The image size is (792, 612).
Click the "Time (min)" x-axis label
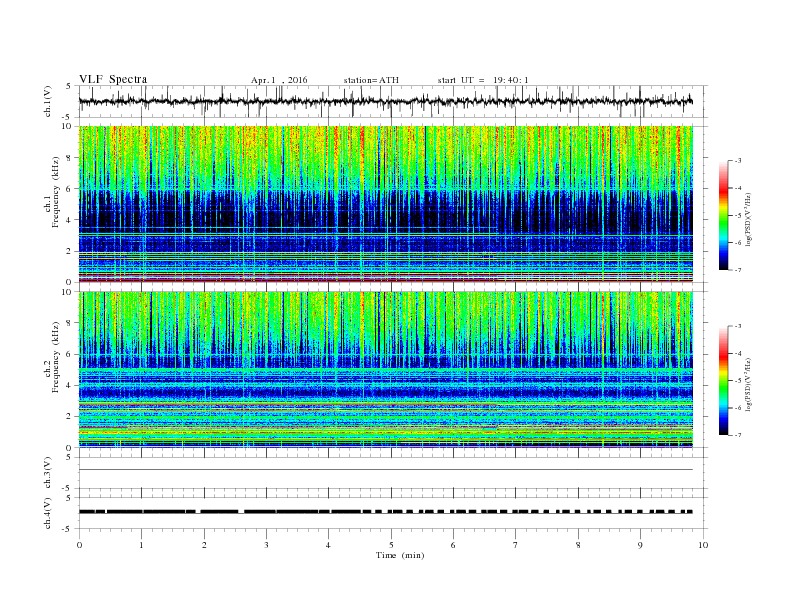[400, 555]
